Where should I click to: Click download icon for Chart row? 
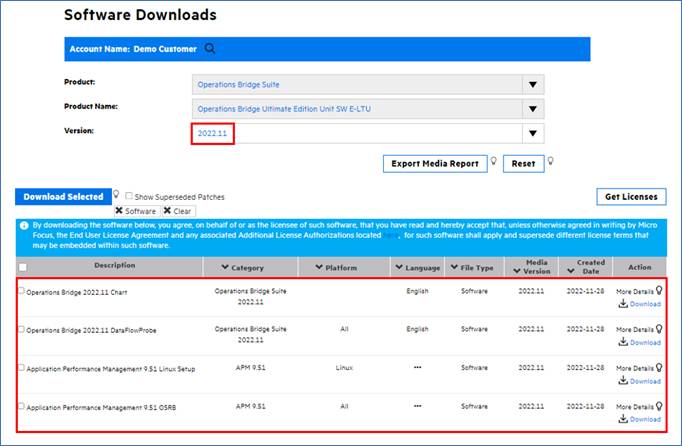(623, 304)
